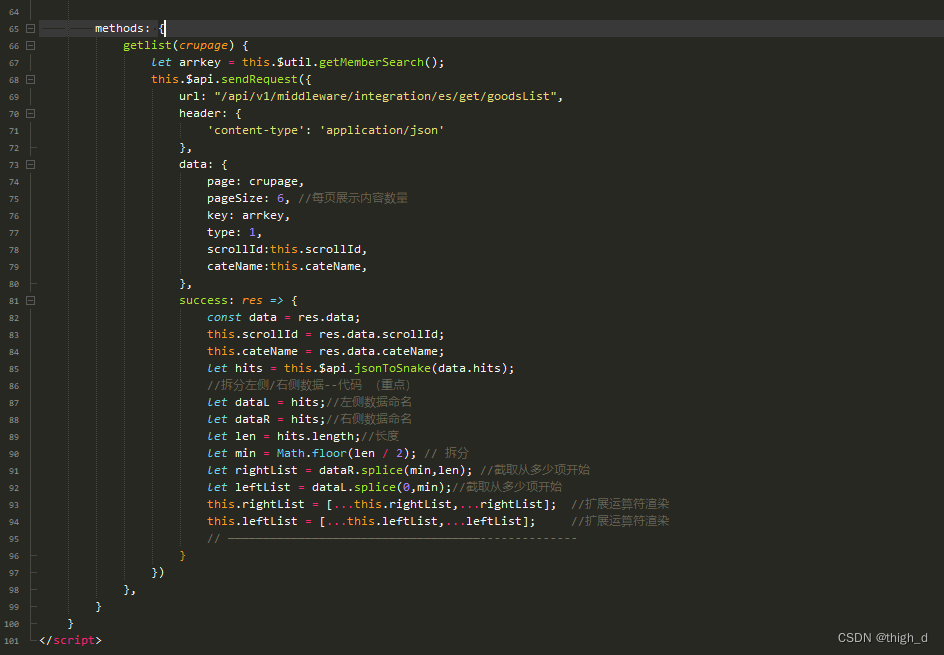The height and width of the screenshot is (655, 944).
Task: Click let dataR = hits line
Action: coord(266,419)
